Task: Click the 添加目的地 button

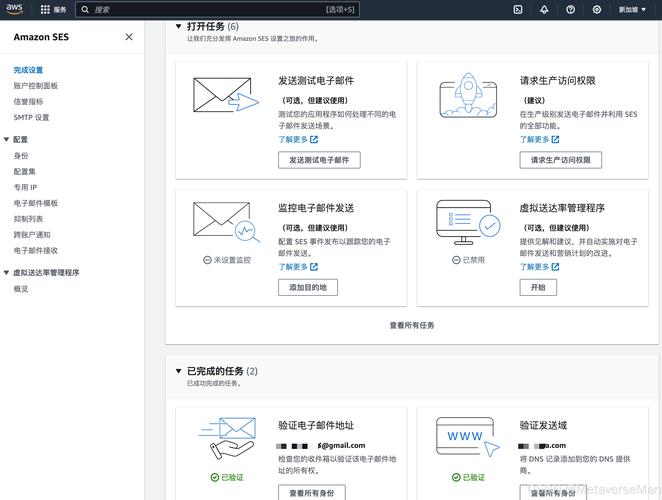Action: (x=308, y=288)
